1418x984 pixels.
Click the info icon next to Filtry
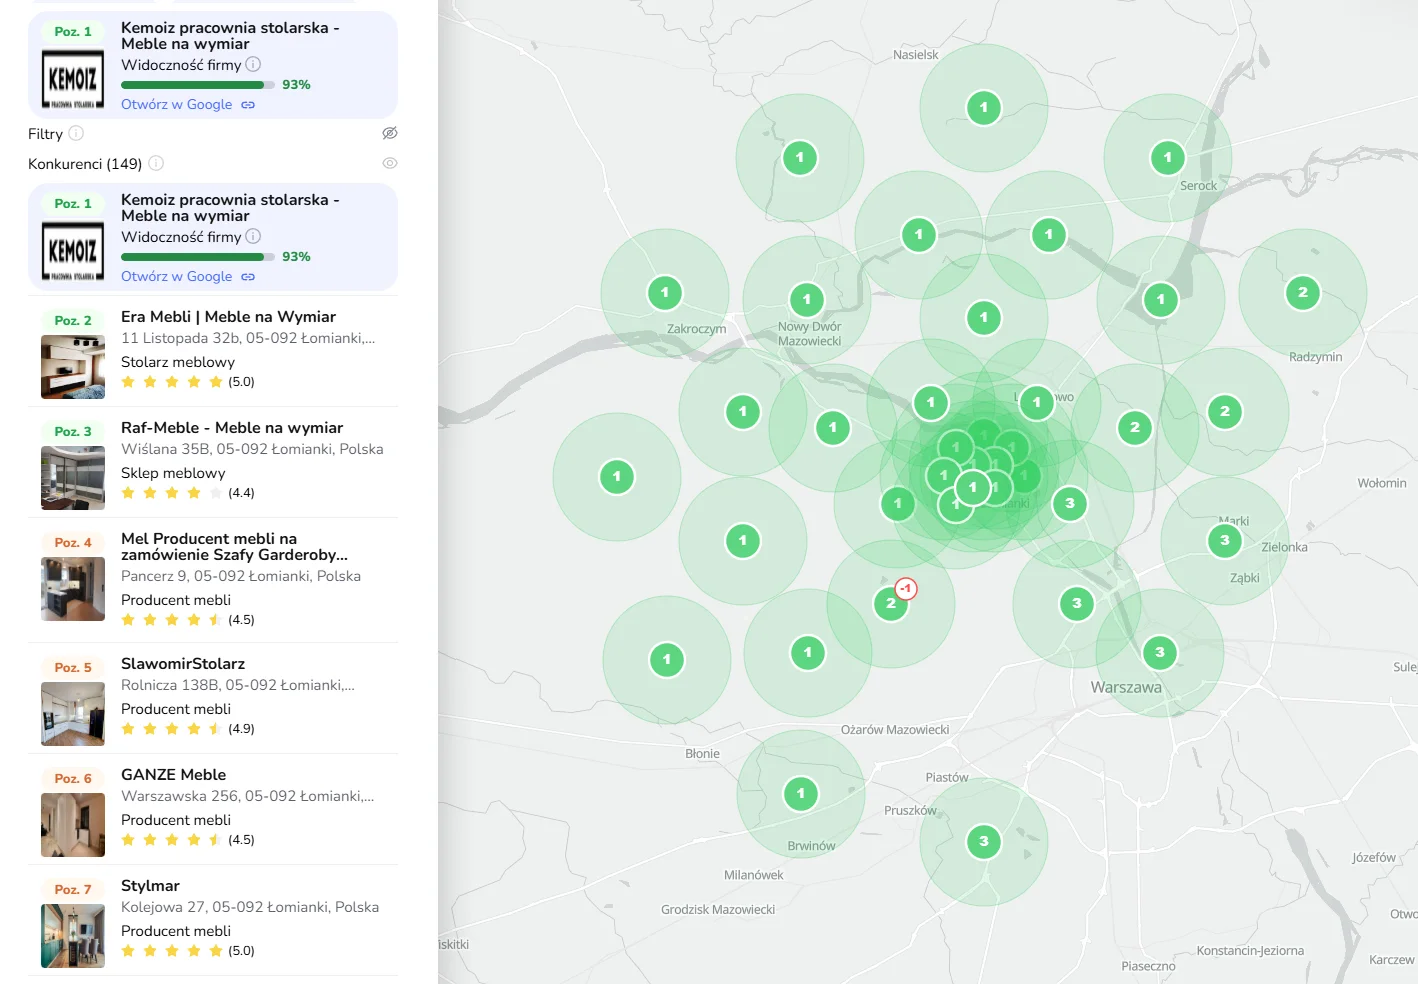pos(76,133)
